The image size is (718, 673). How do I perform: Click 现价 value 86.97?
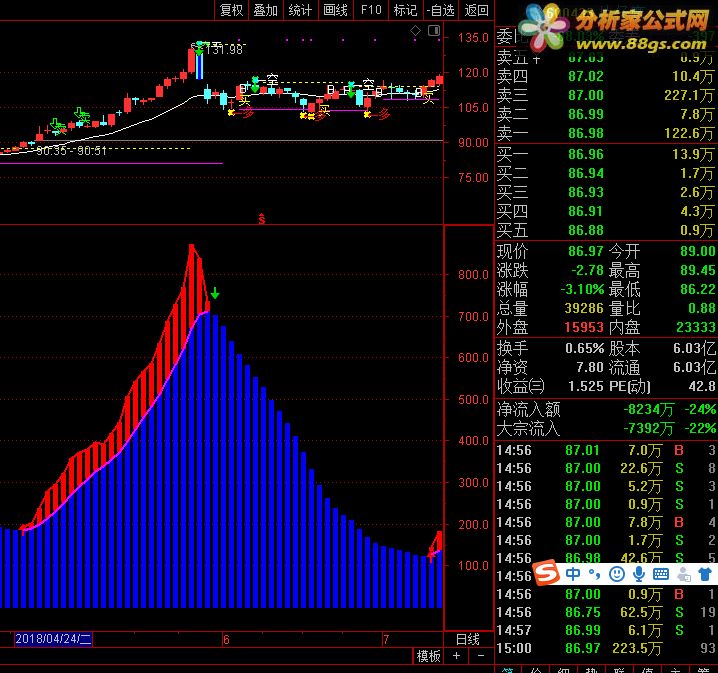[586, 251]
